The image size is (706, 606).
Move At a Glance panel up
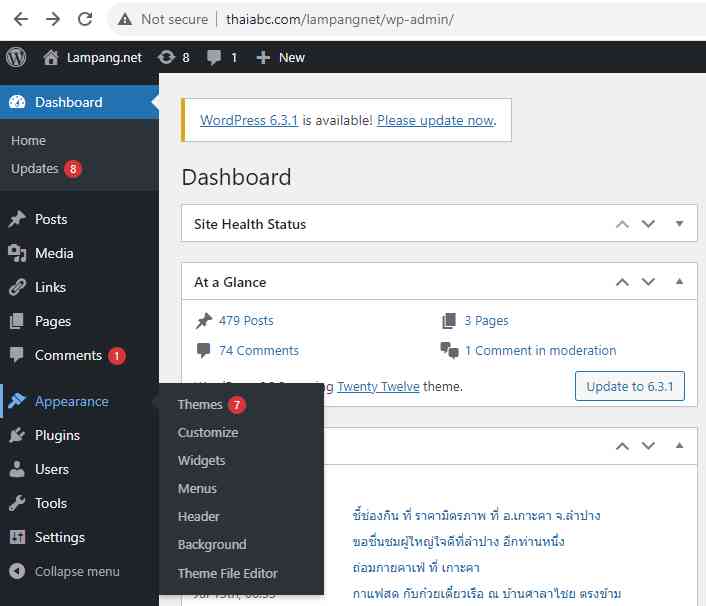622,282
